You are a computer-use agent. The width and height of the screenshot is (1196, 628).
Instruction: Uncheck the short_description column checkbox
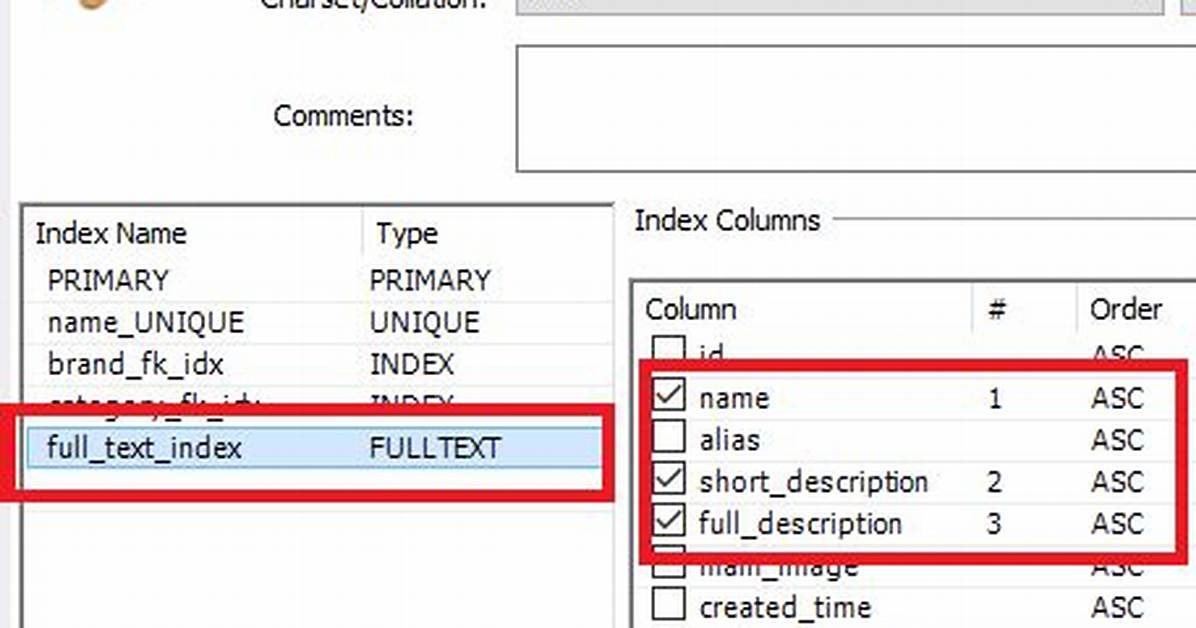[x=669, y=480]
